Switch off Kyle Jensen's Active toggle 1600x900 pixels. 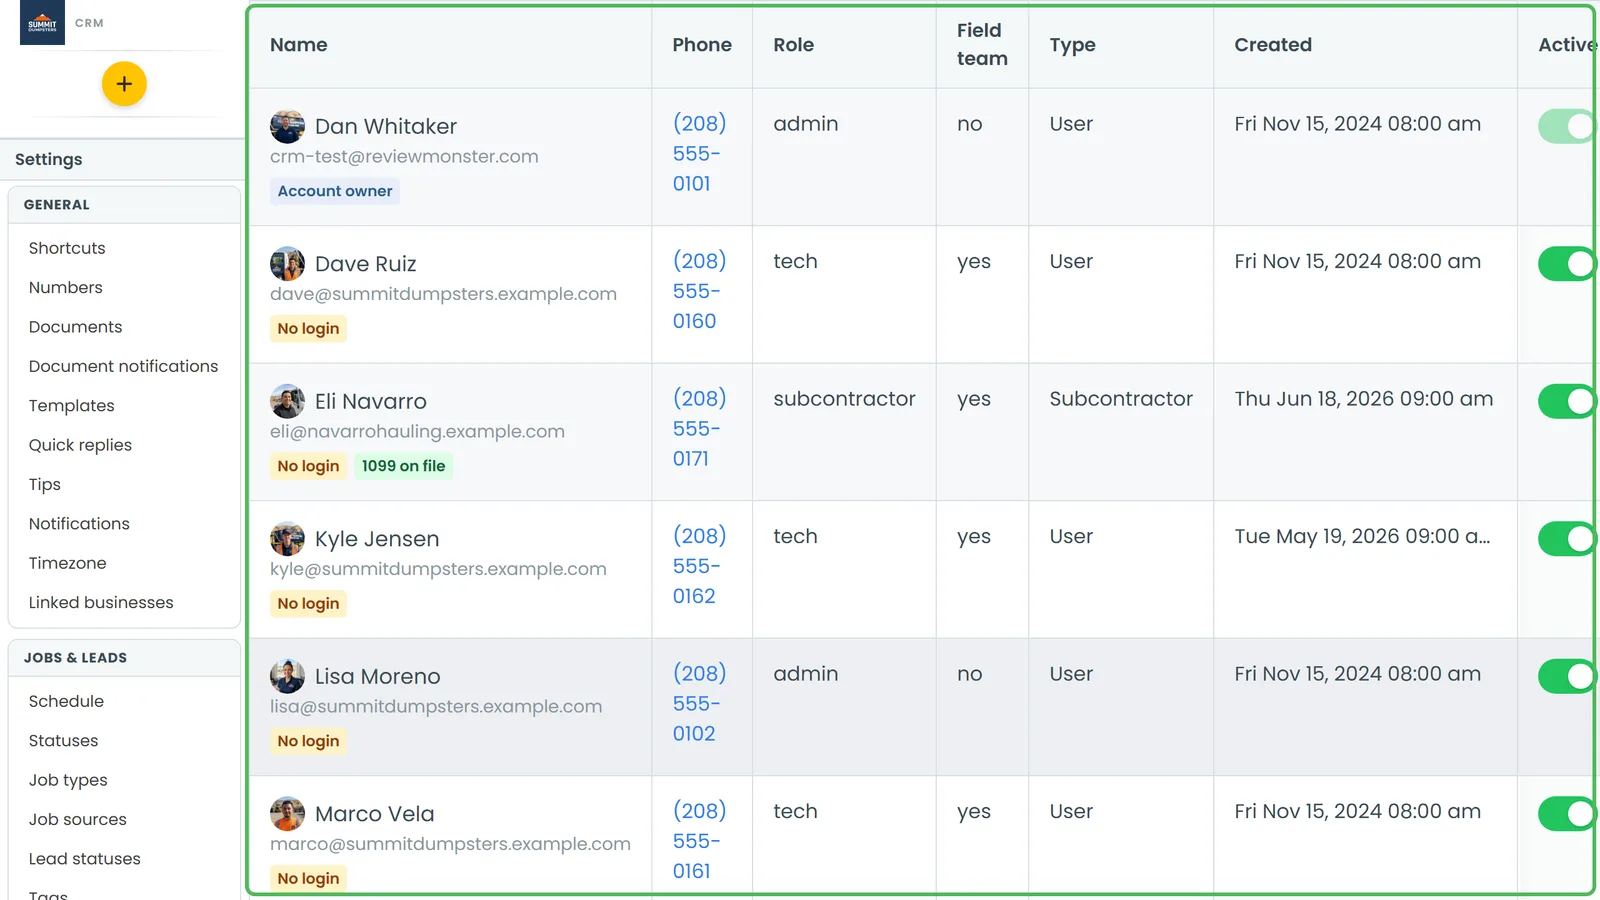(1567, 539)
